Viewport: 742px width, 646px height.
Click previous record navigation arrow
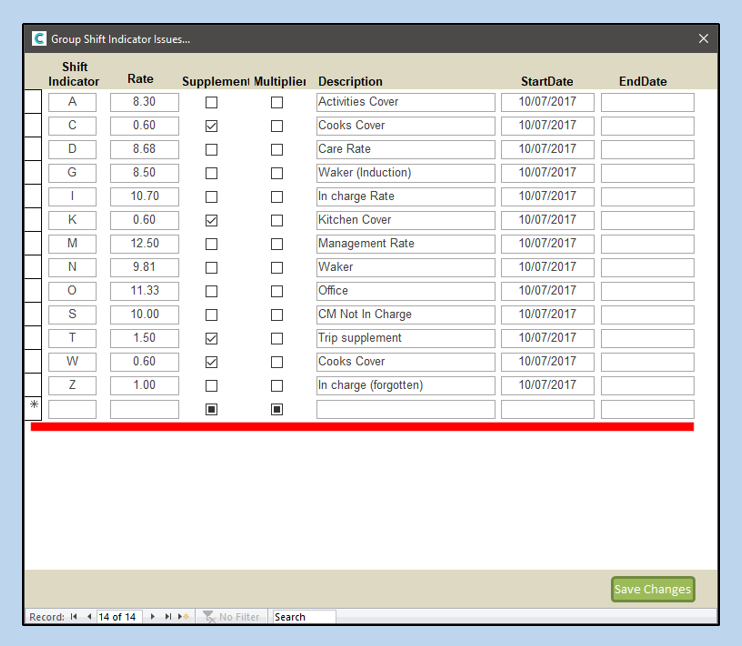[89, 617]
